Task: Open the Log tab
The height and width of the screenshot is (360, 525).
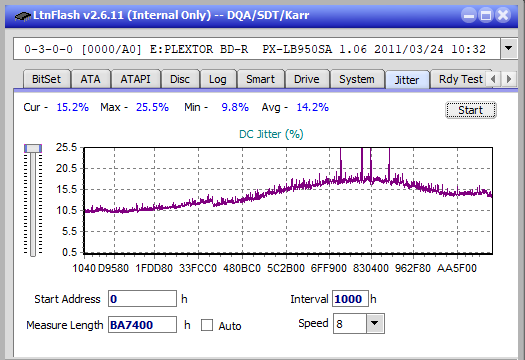Action: click(x=218, y=79)
